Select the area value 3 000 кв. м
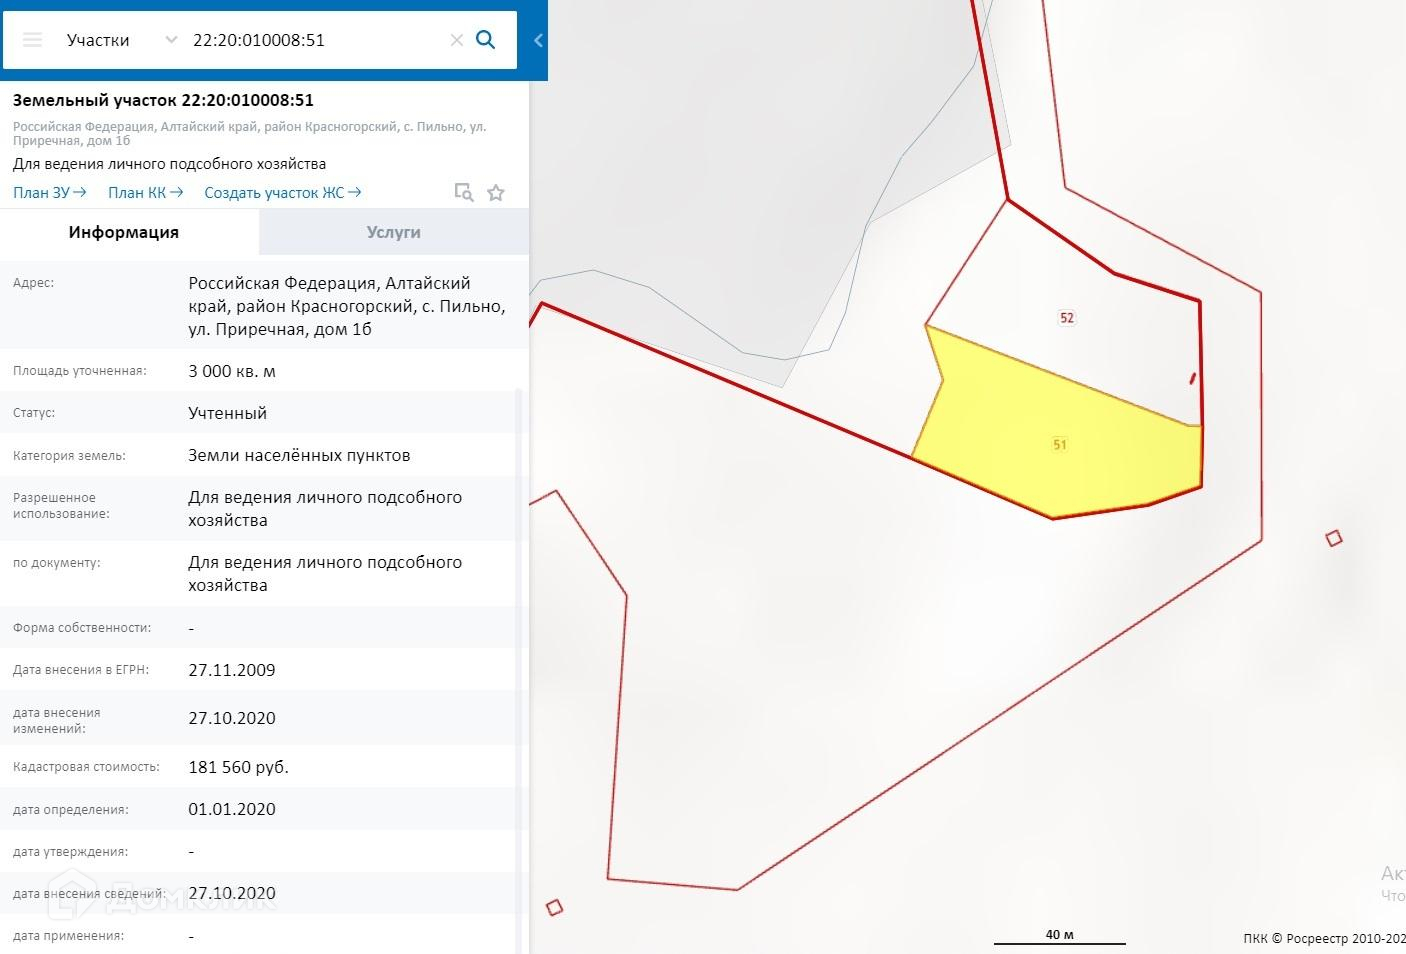Viewport: 1406px width, 954px height. [x=232, y=371]
